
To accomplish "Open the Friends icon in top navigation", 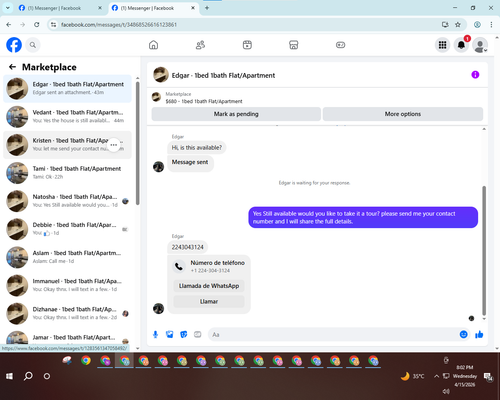I will click(200, 45).
